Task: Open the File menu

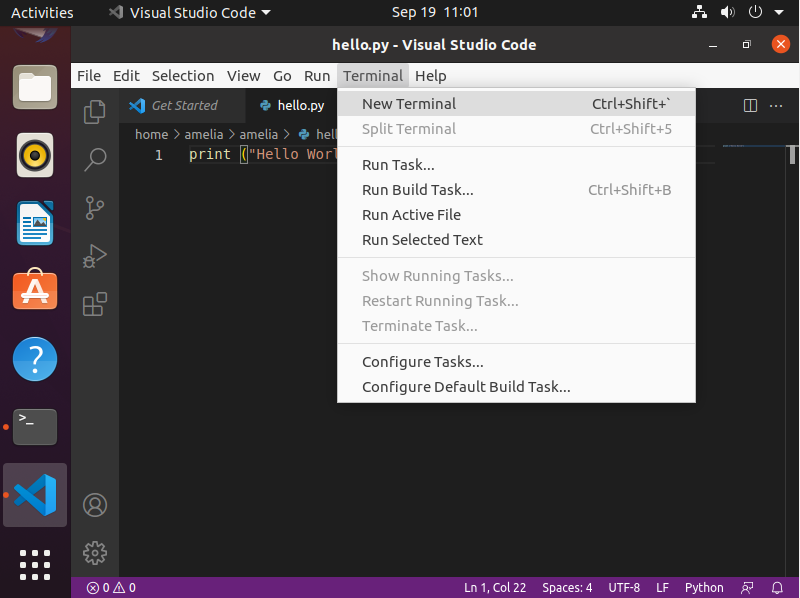Action: (89, 76)
